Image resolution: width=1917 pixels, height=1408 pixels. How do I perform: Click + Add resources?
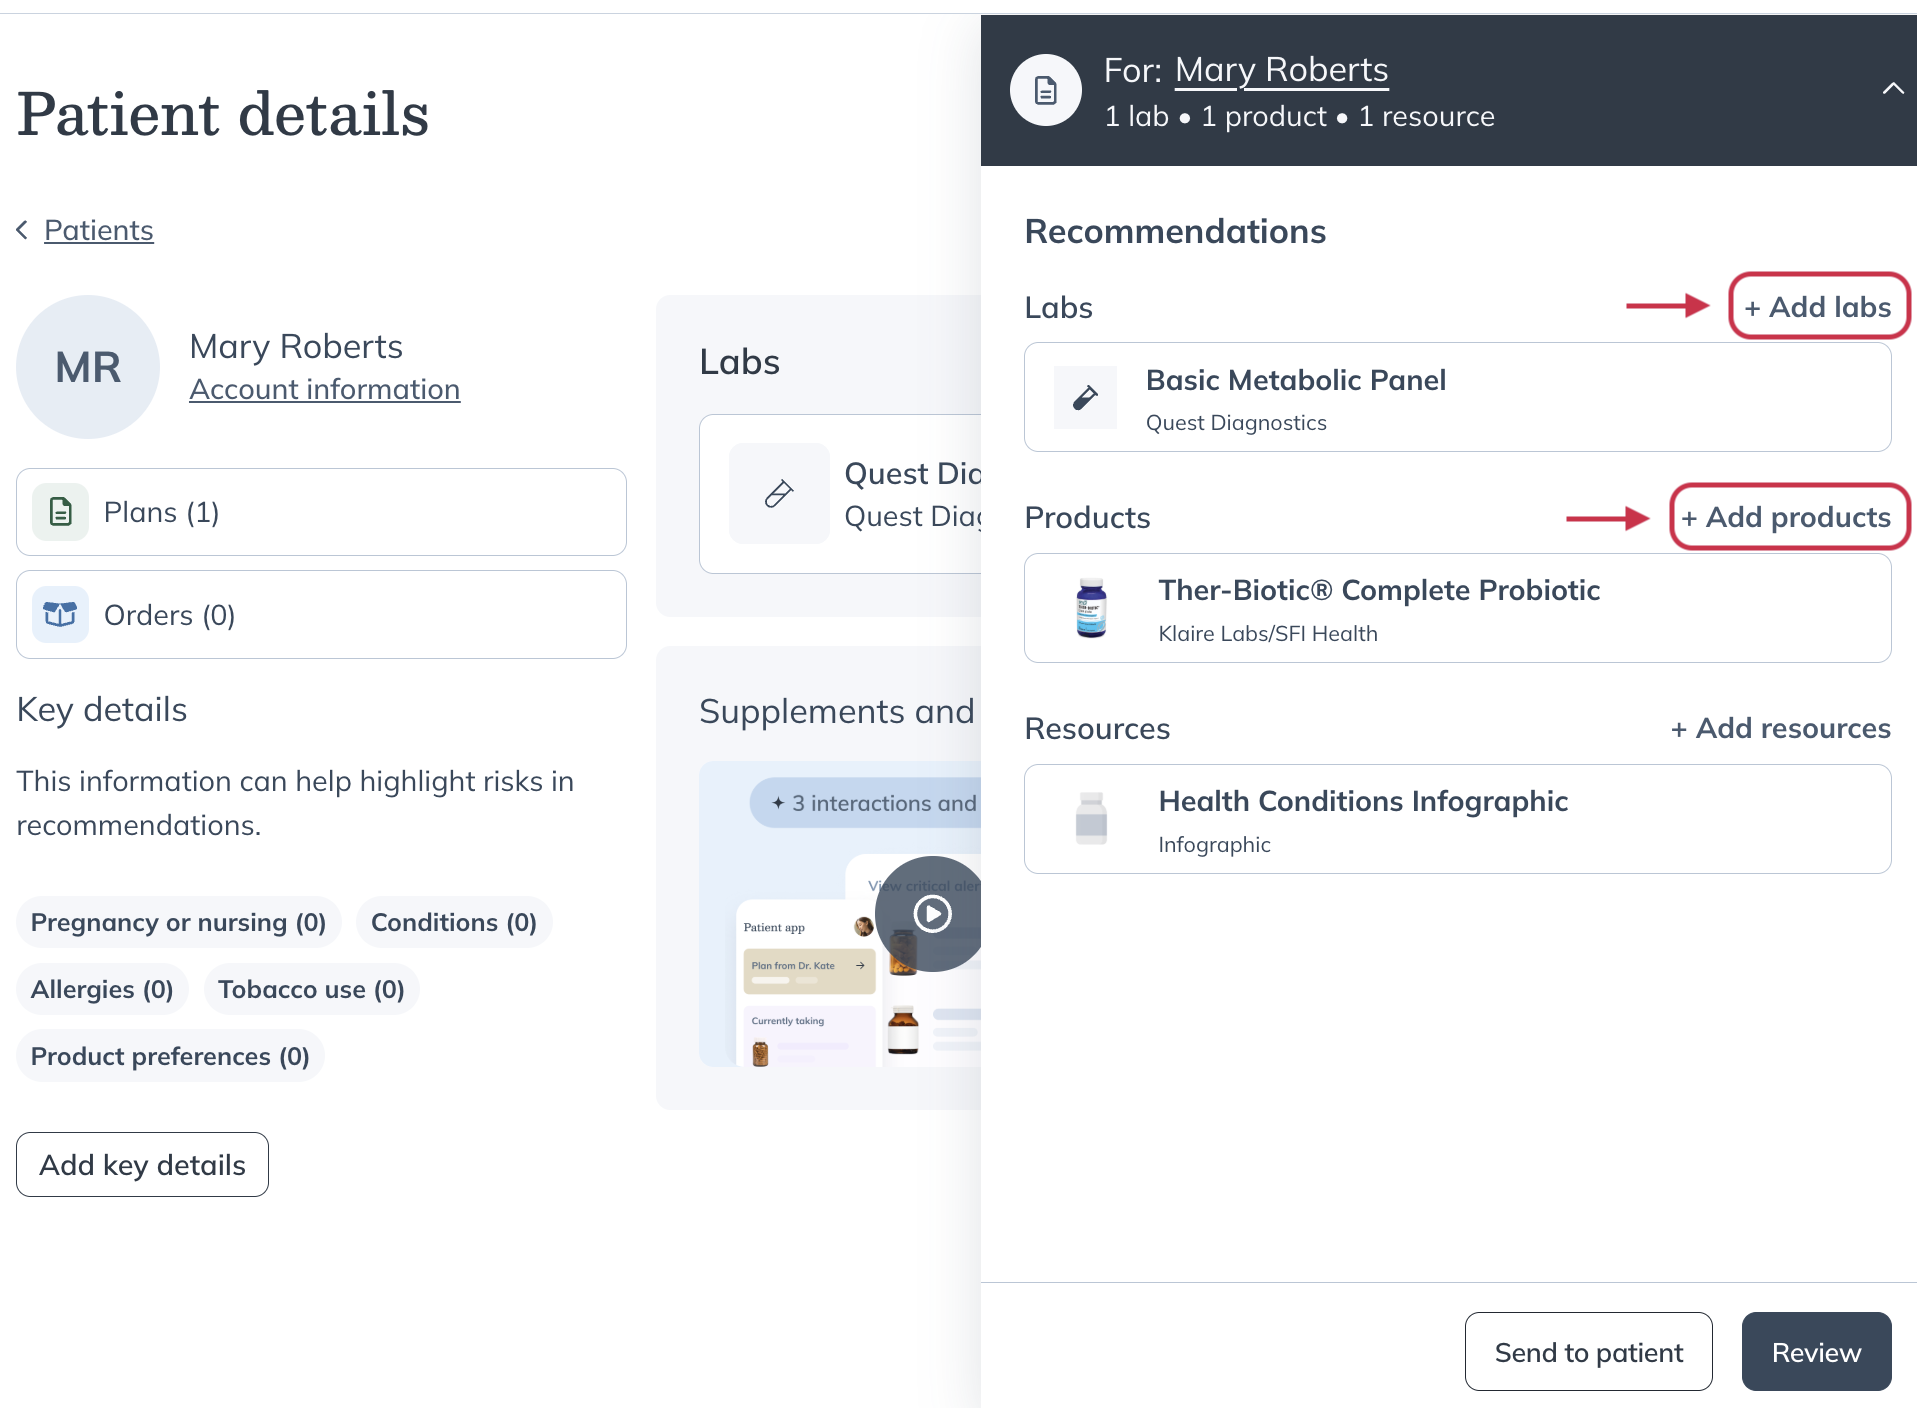point(1780,728)
